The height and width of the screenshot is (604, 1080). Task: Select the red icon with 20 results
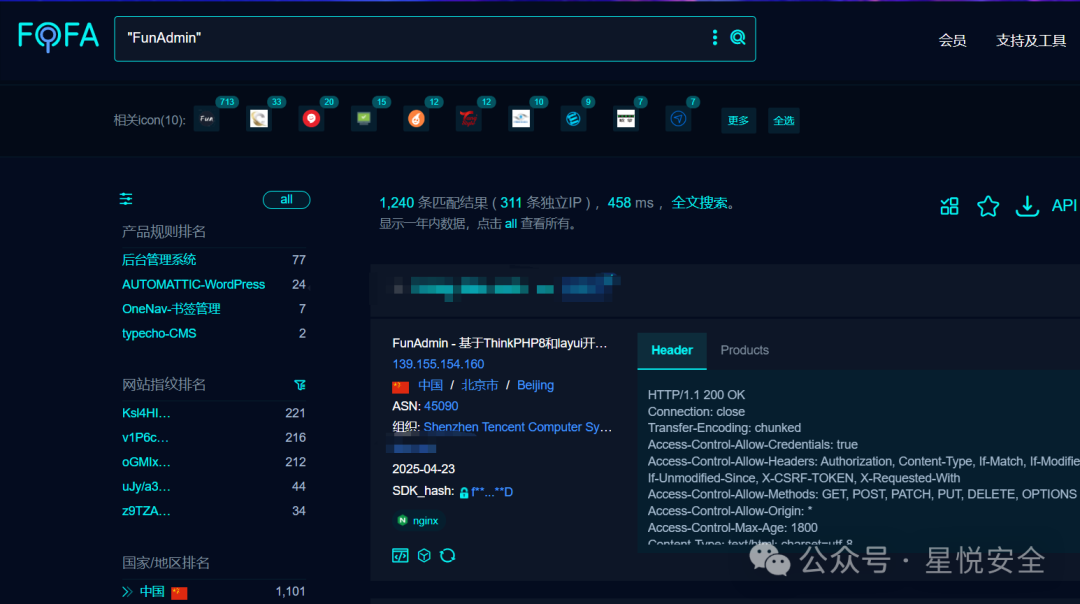click(311, 119)
